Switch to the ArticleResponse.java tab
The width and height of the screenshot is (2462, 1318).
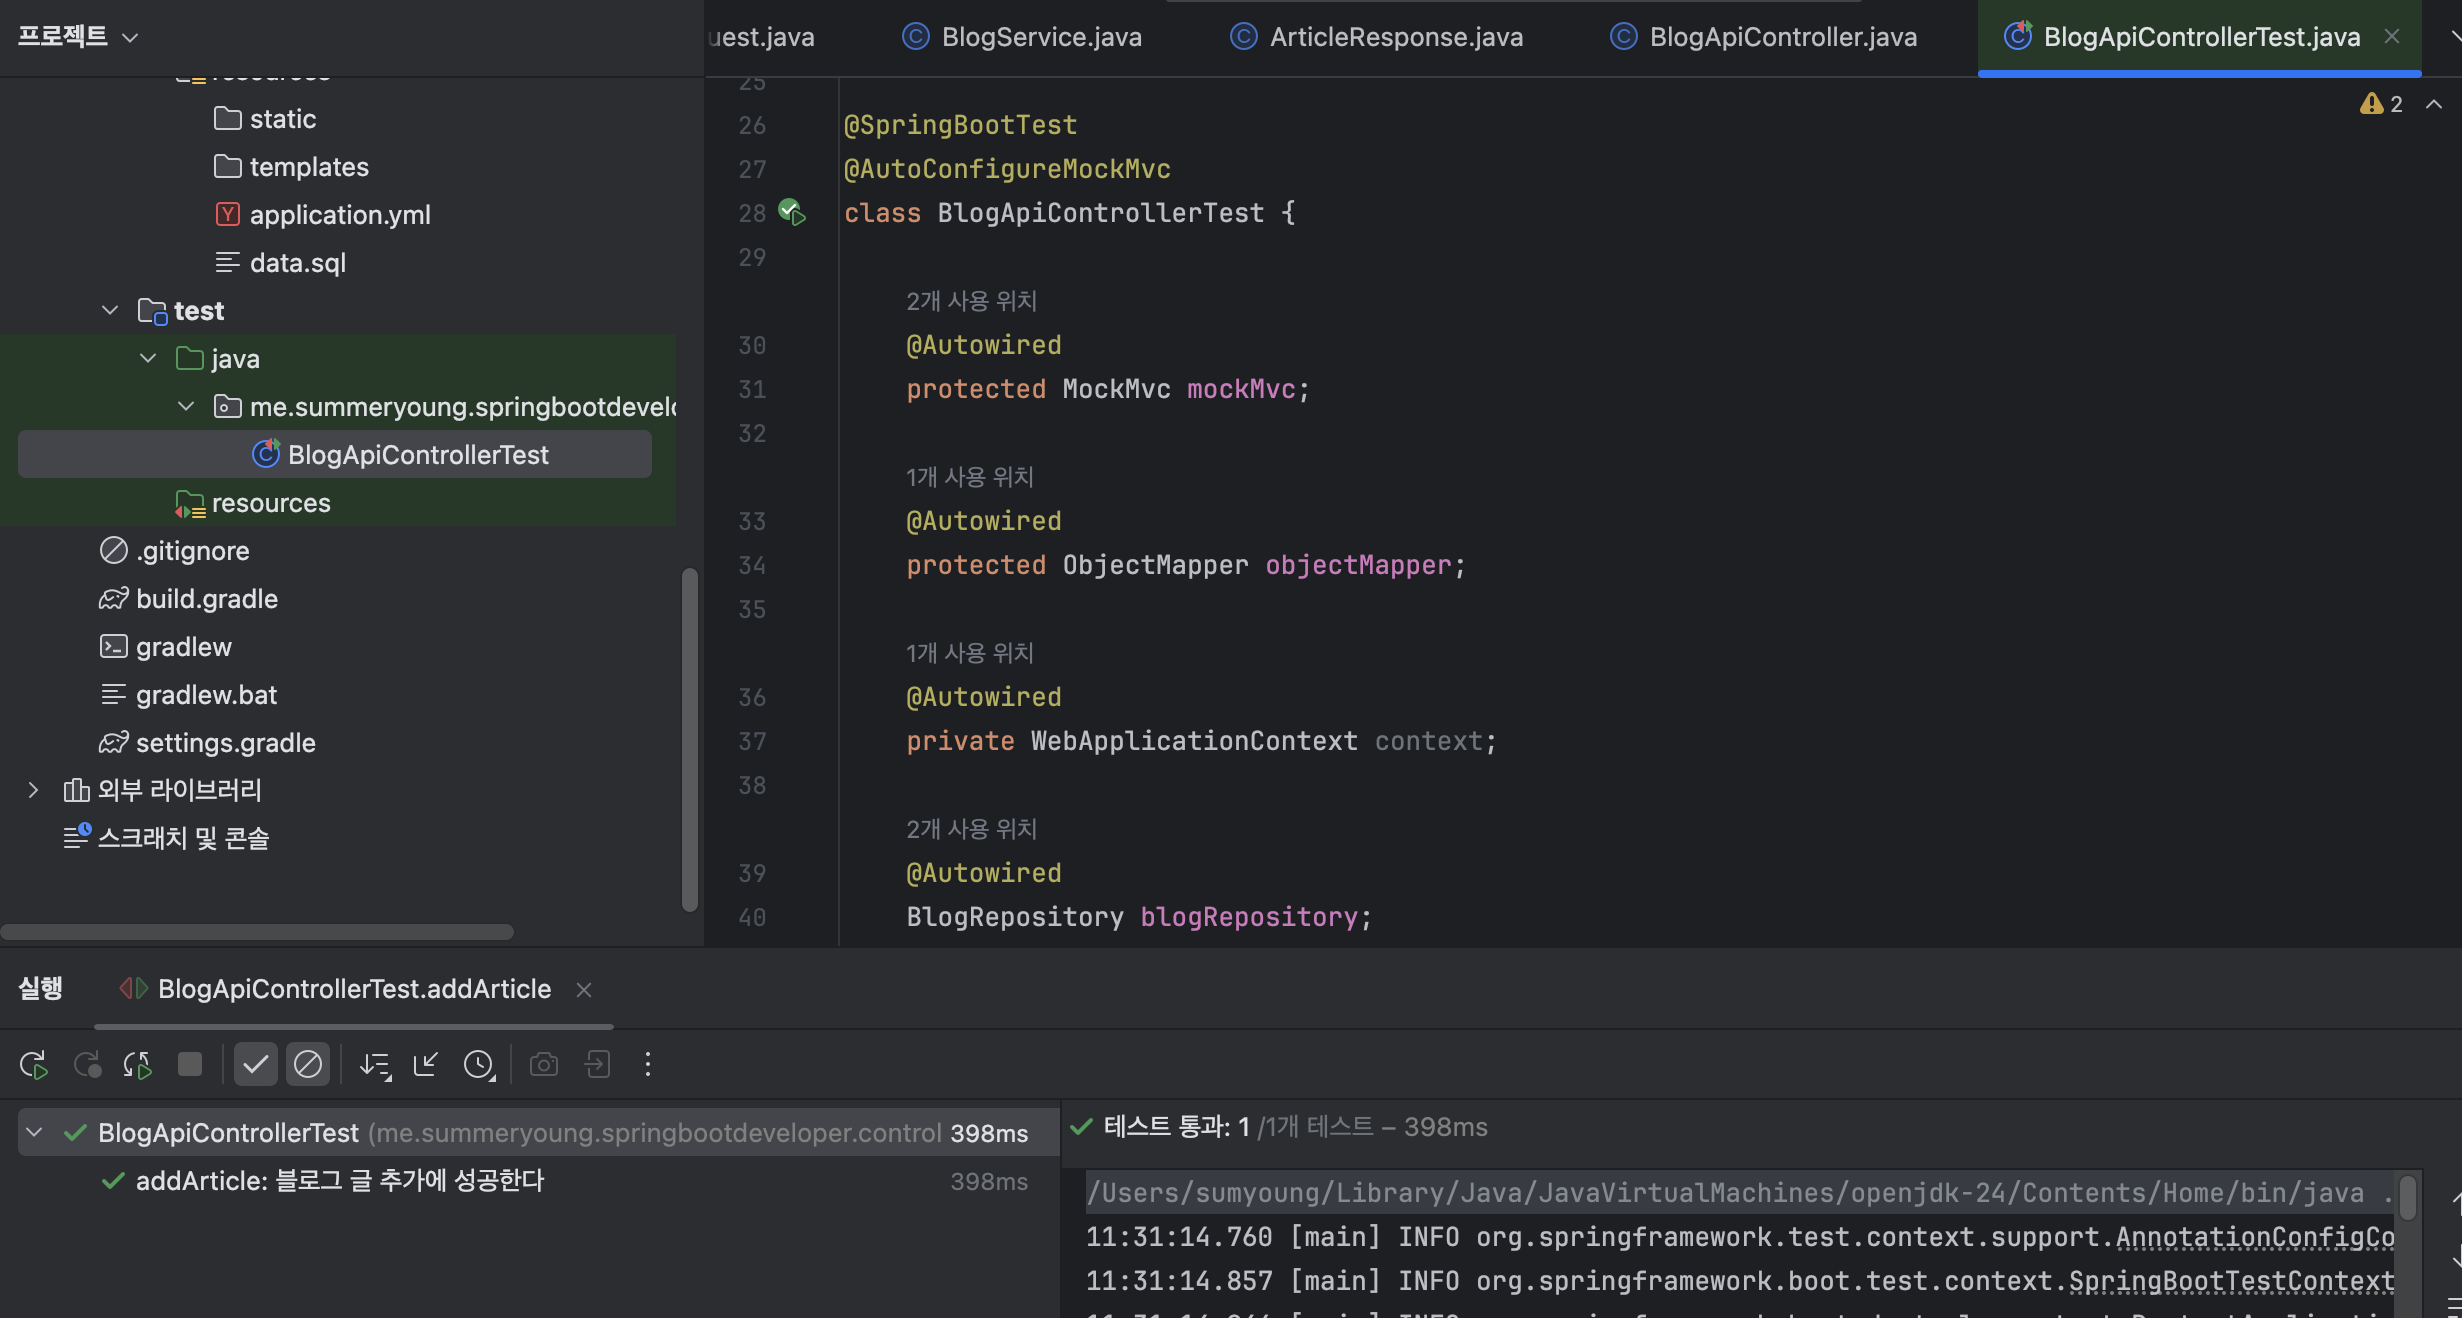(1395, 37)
